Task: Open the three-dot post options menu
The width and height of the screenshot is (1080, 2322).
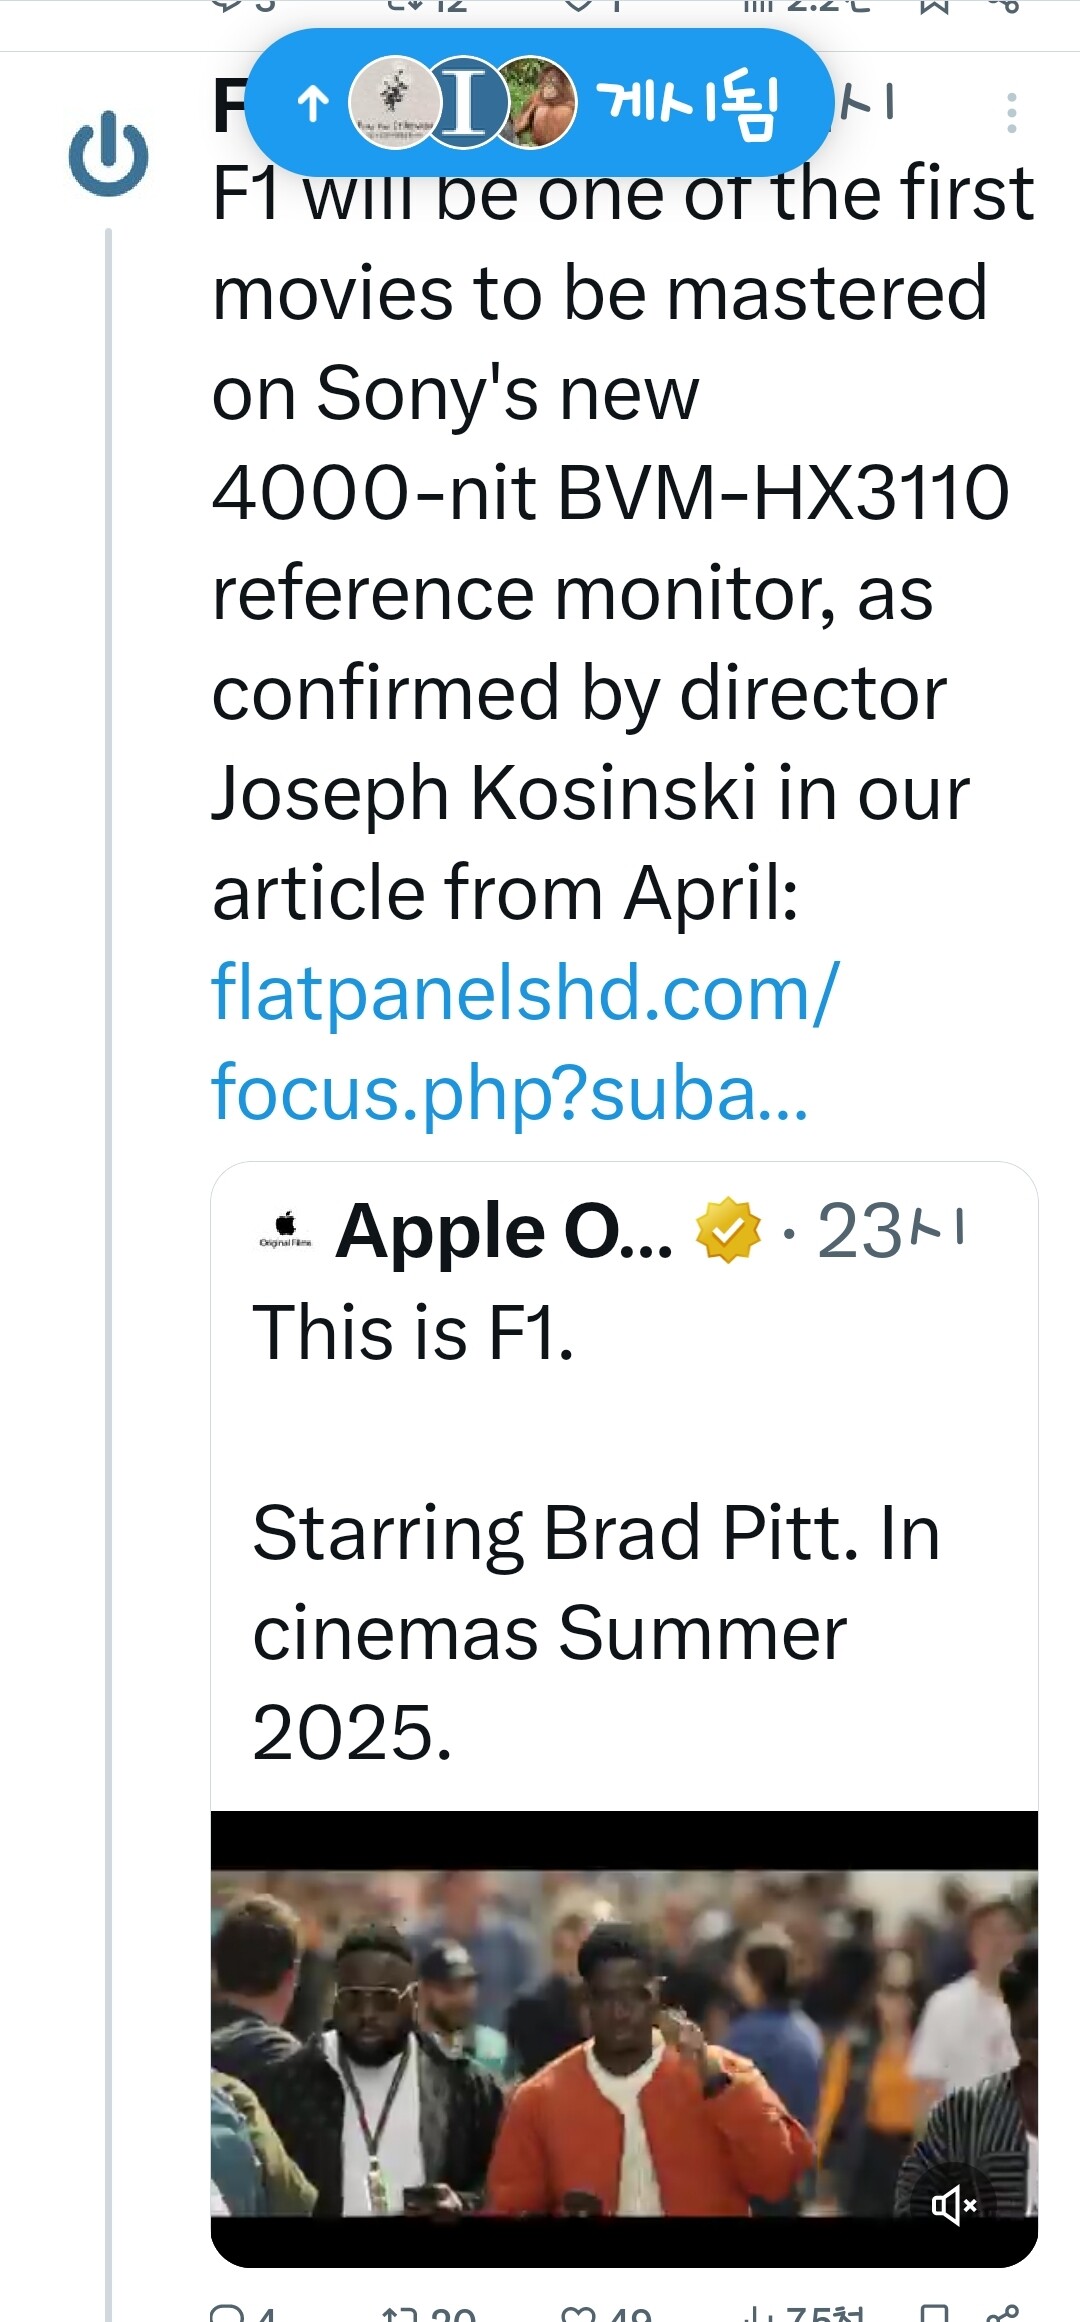Action: [x=1011, y=113]
